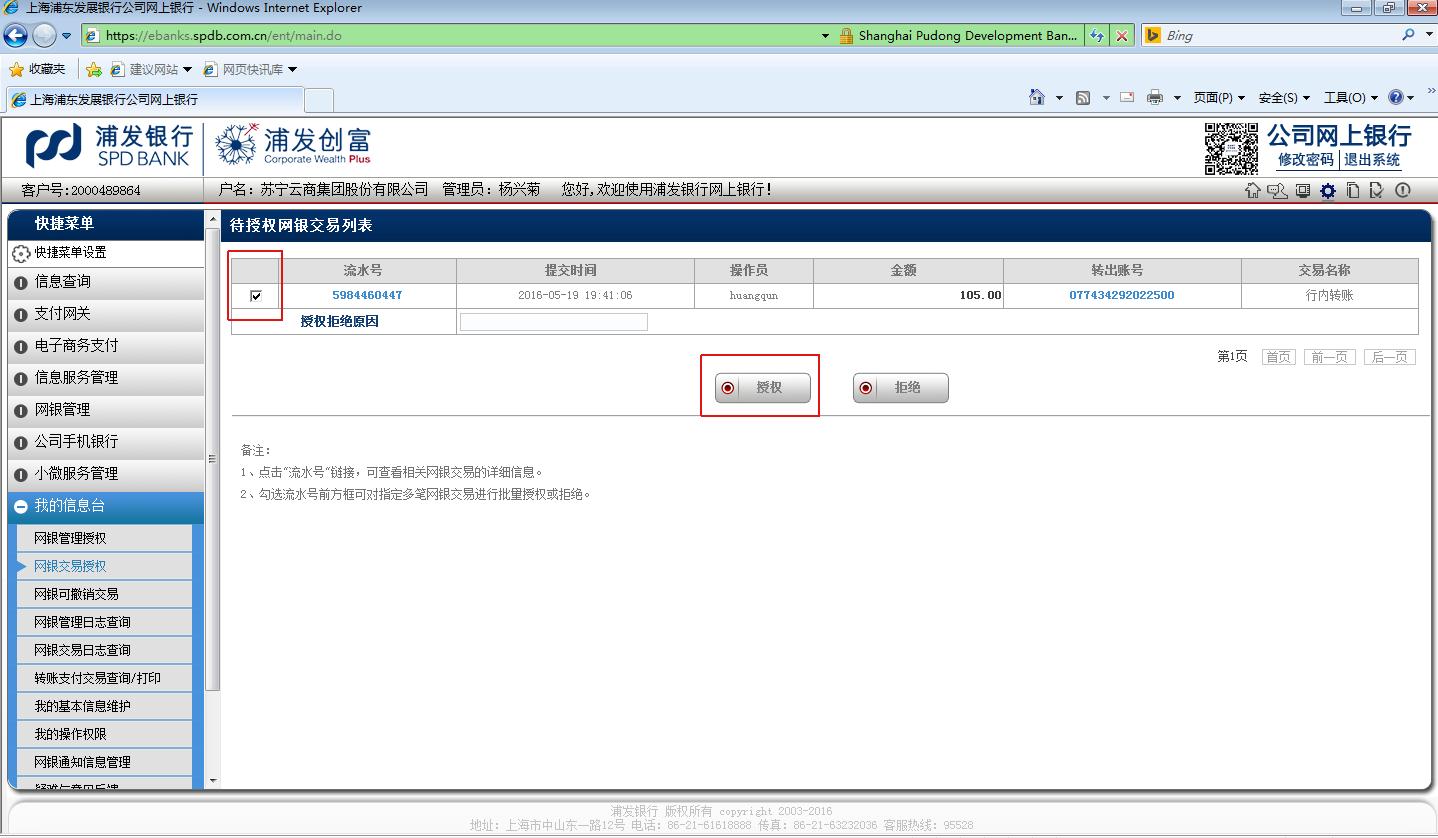Viewport: 1438px width, 838px height.
Task: Open recent pages dropdown beside forward button
Action: coord(67,36)
